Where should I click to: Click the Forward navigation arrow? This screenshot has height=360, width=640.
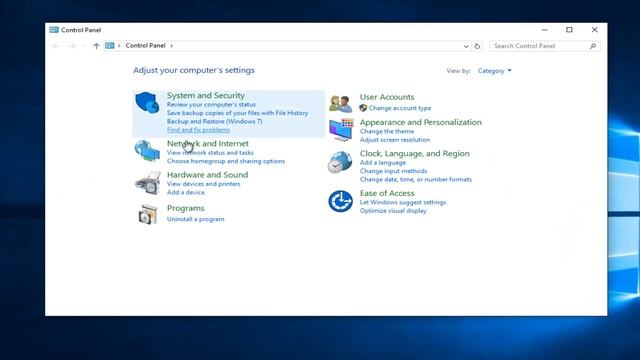(72, 46)
